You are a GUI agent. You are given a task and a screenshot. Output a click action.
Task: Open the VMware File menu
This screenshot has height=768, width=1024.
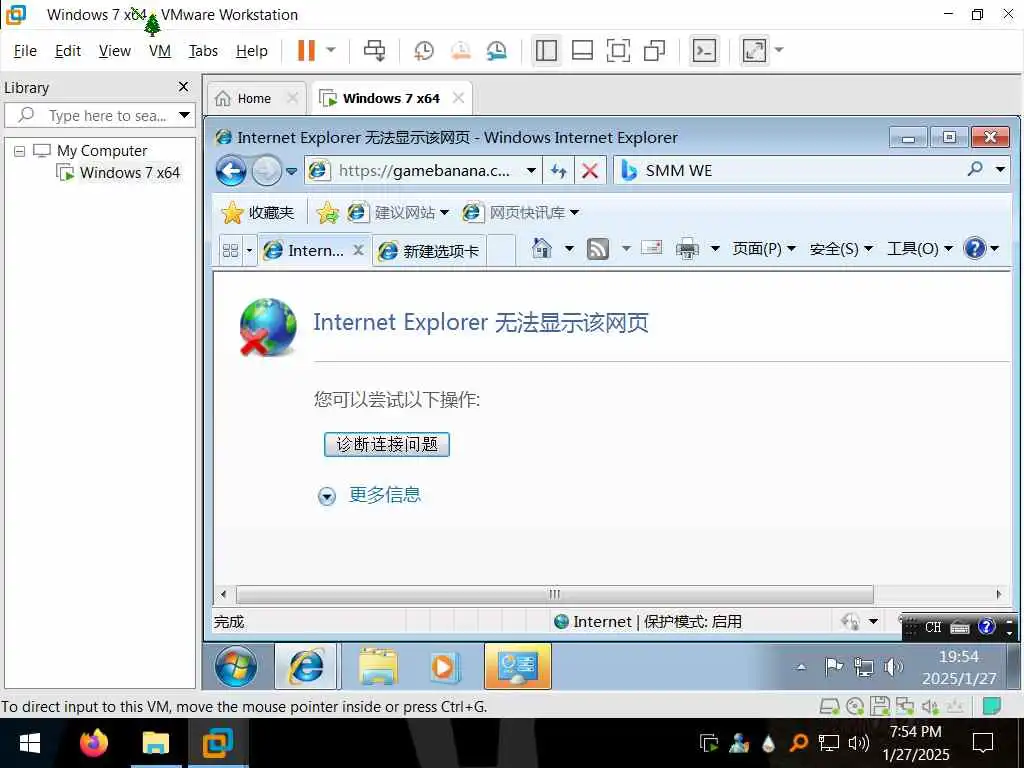tap(25, 51)
